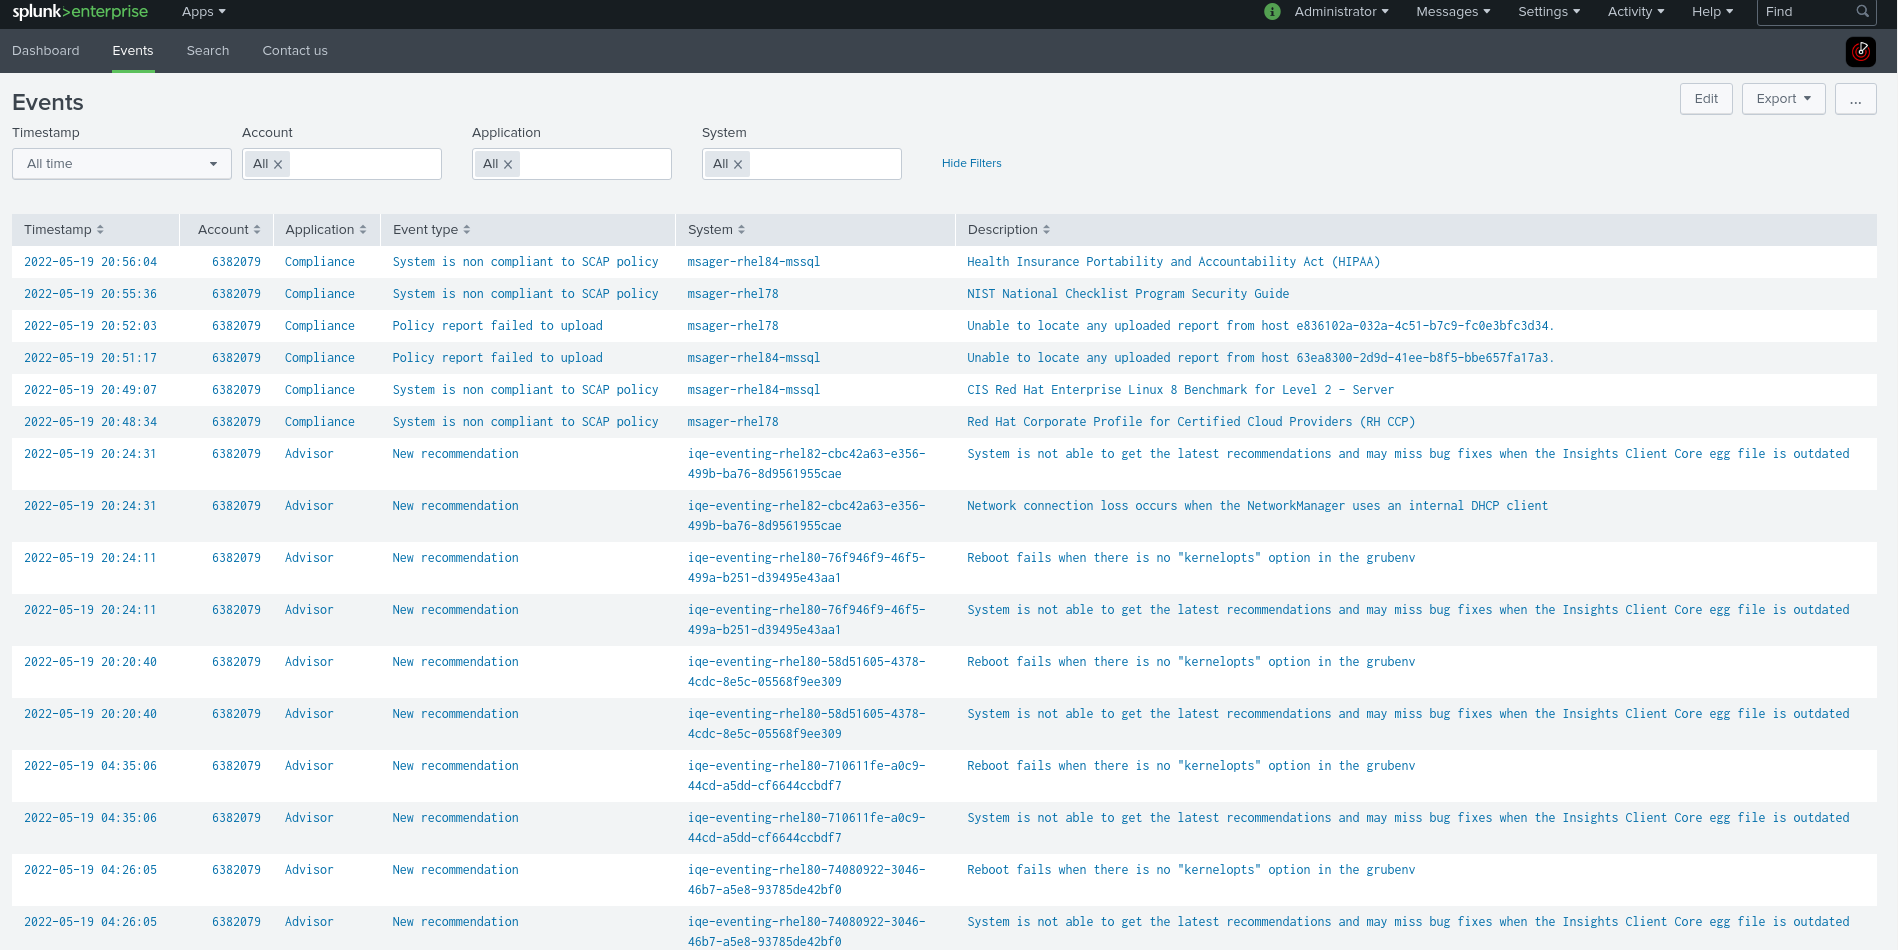
Task: Click 'System is non compliant' event at 20:55:36
Action: coord(526,294)
